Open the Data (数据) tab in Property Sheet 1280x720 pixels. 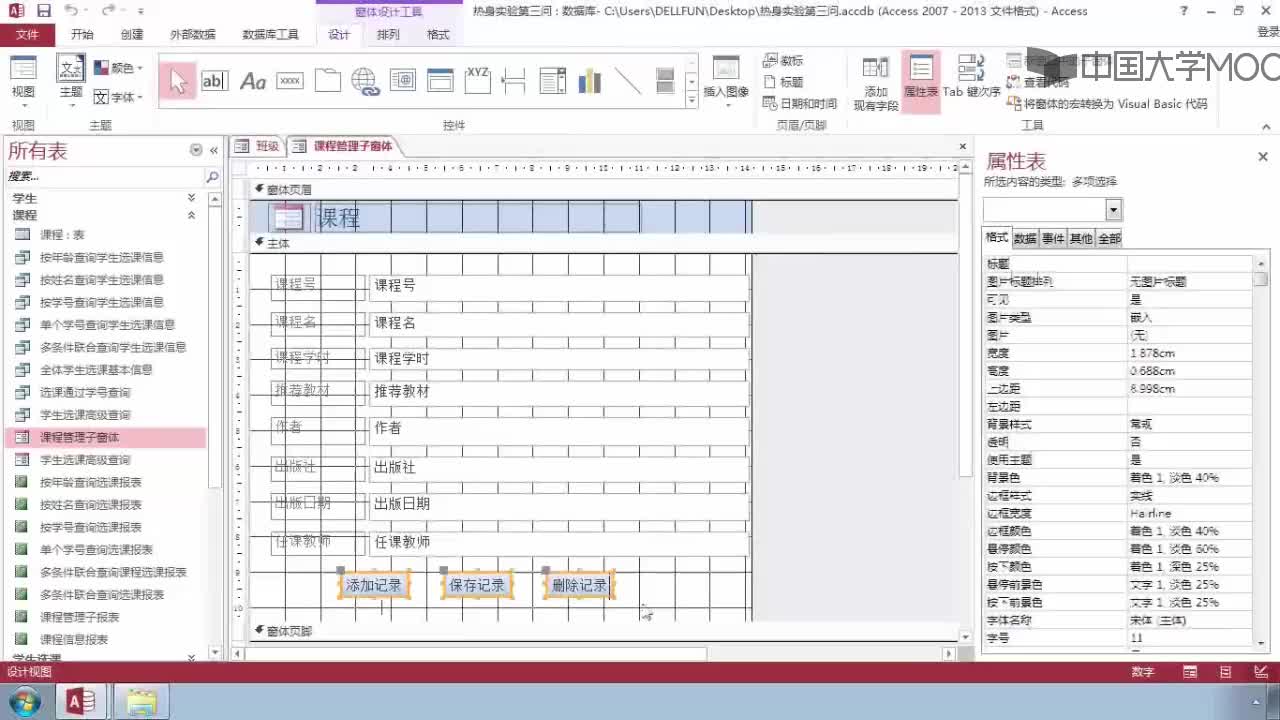[1025, 238]
